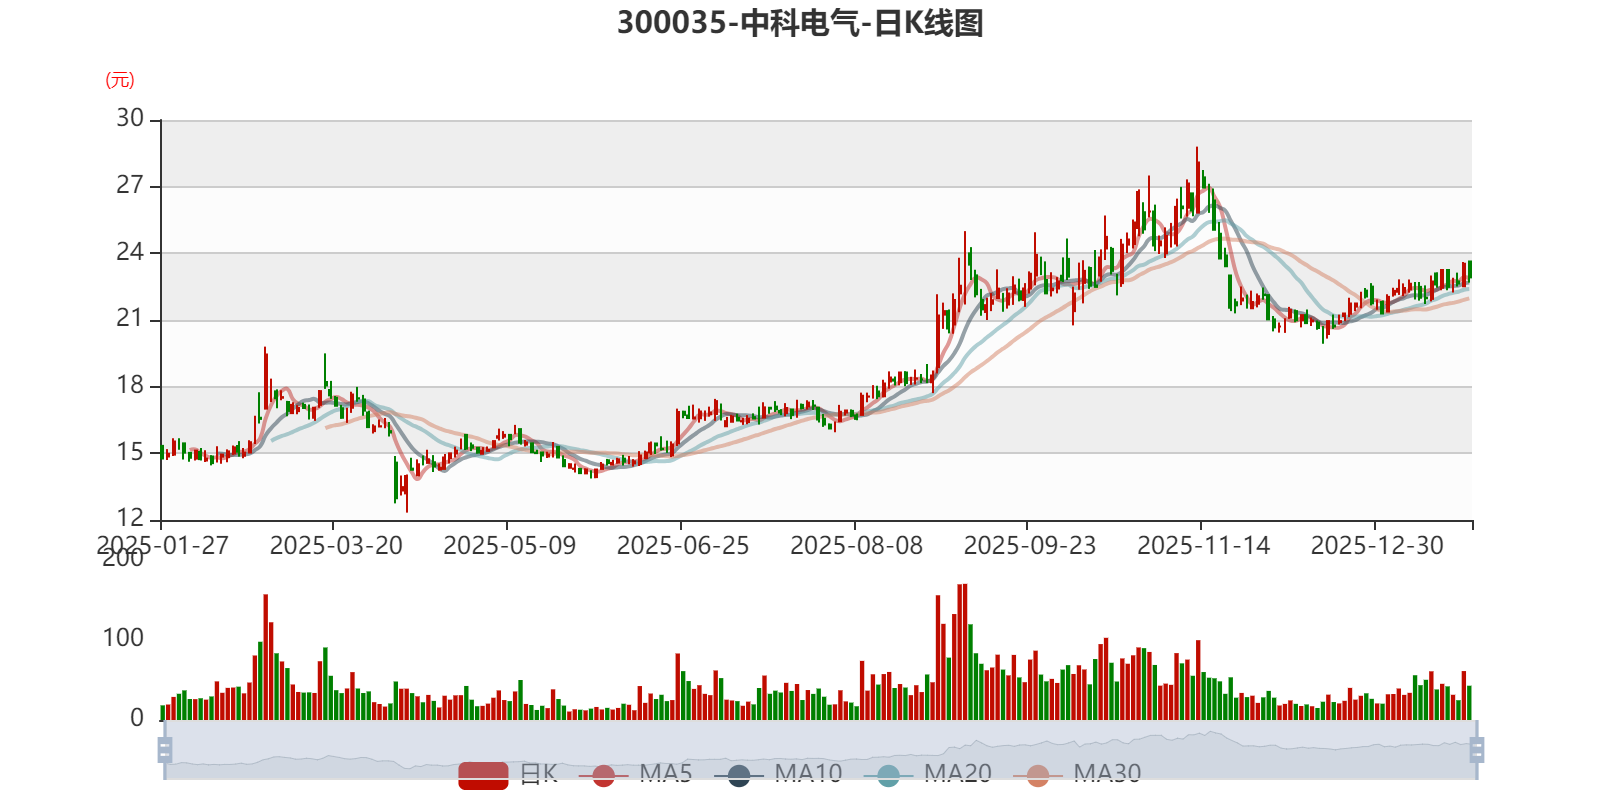Click the tallest volume bar in September
The height and width of the screenshot is (800, 1600).
(x=965, y=652)
